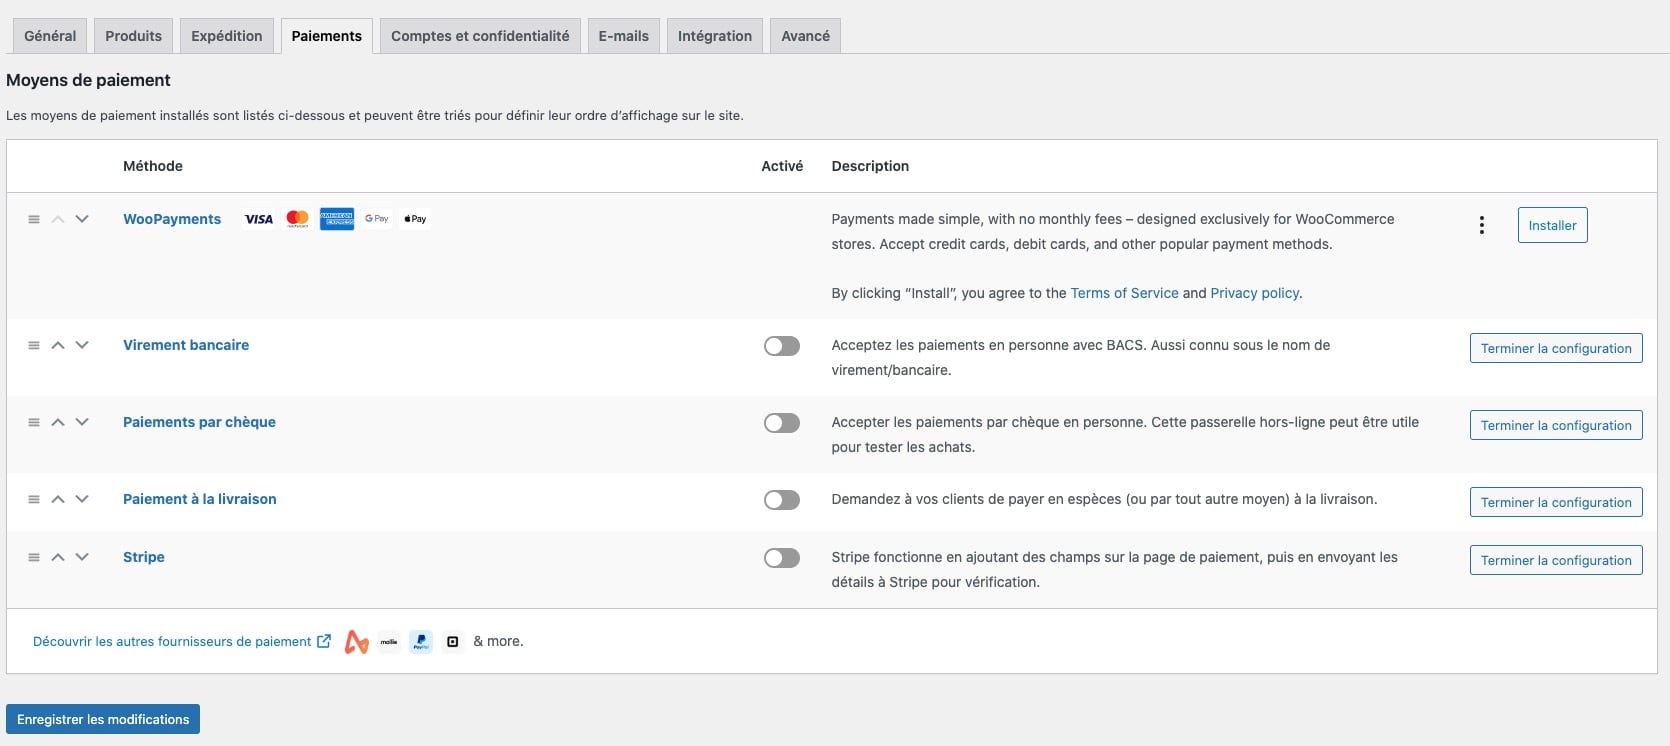Click the Mollie provider logo
The image size is (1670, 746).
pyautogui.click(x=389, y=641)
